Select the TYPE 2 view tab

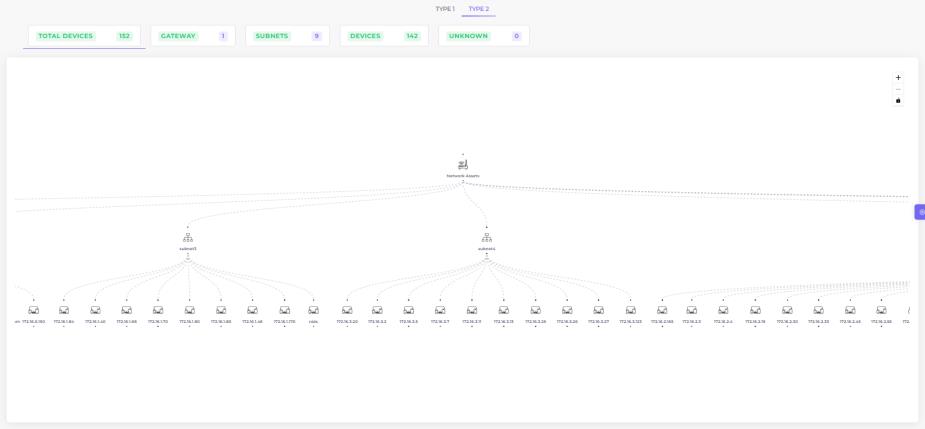478,9
